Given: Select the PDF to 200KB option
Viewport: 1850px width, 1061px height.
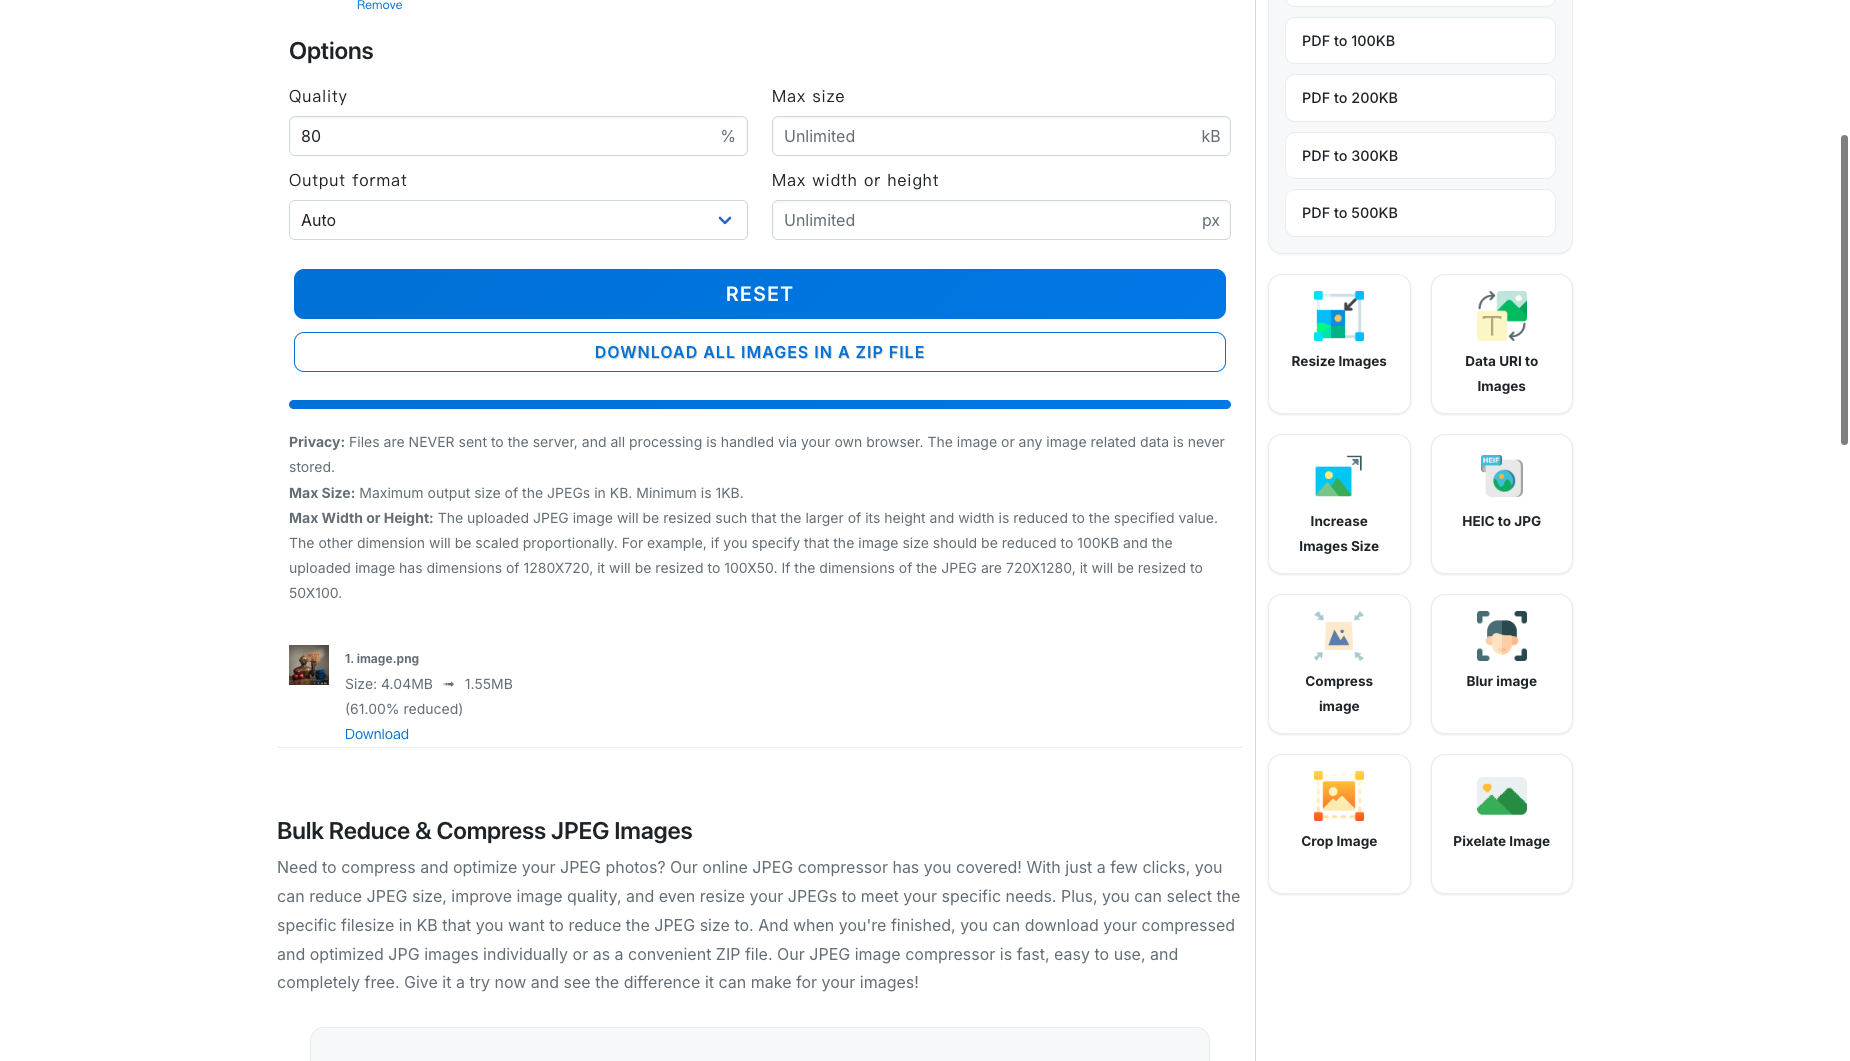Looking at the screenshot, I should (x=1420, y=98).
